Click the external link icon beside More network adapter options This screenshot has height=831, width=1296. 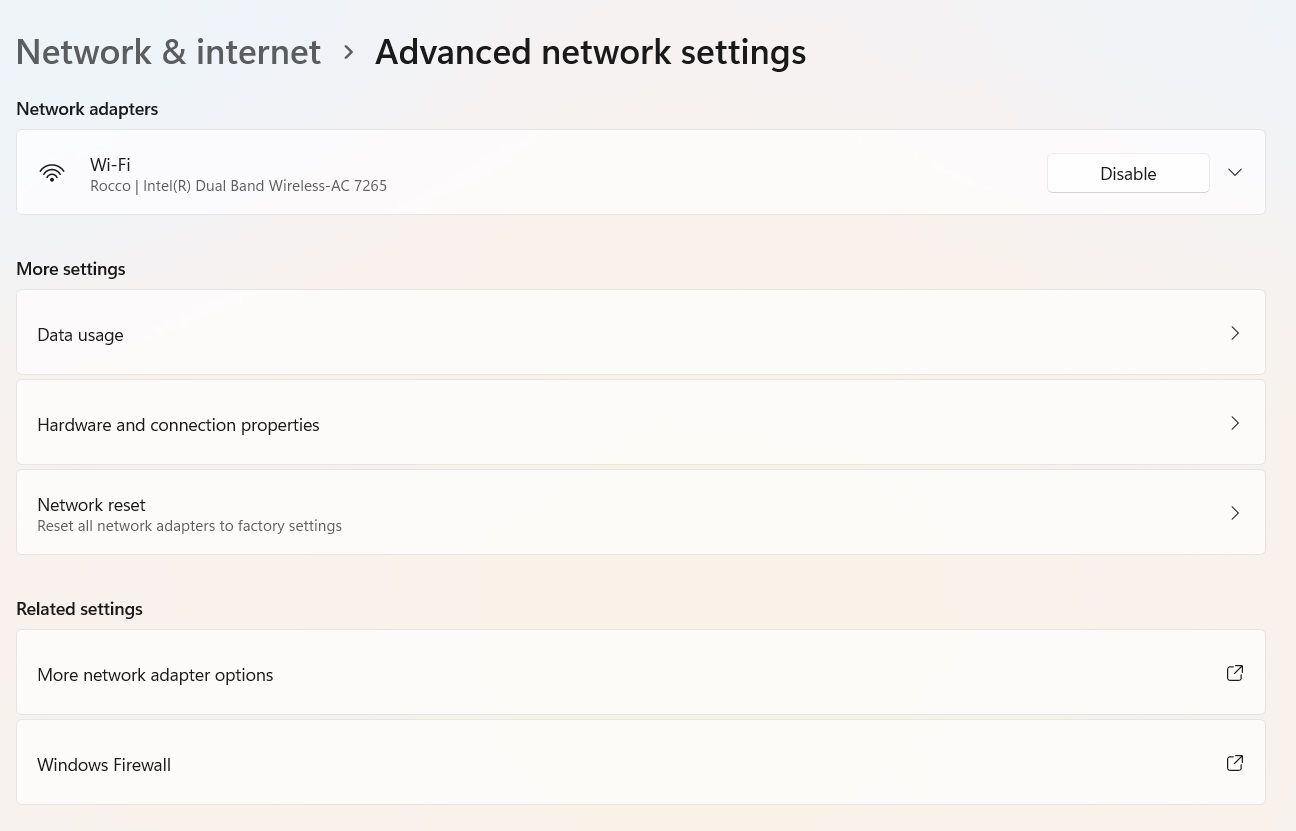coord(1235,673)
